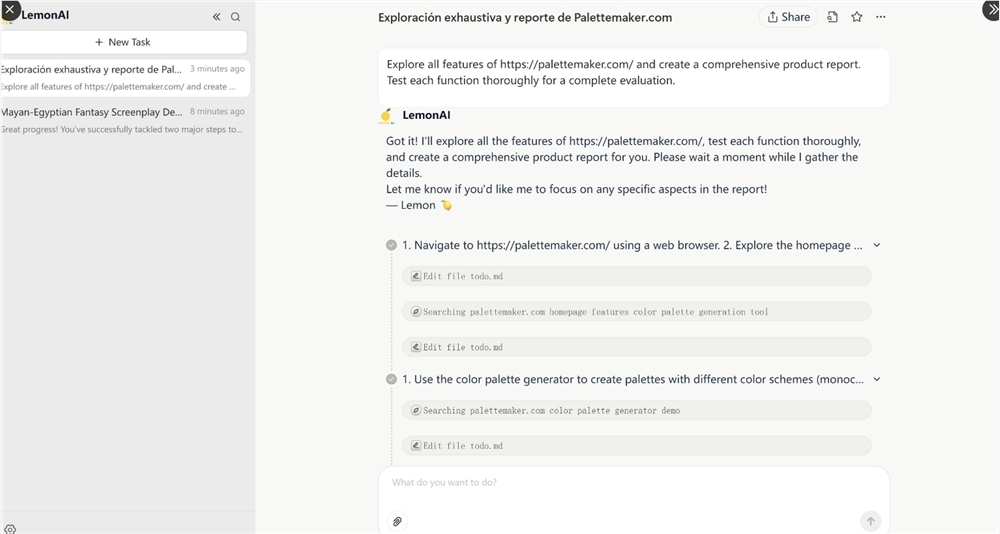1000x534 pixels.
Task: Click the top-right close X icon
Action: pyautogui.click(x=991, y=9)
